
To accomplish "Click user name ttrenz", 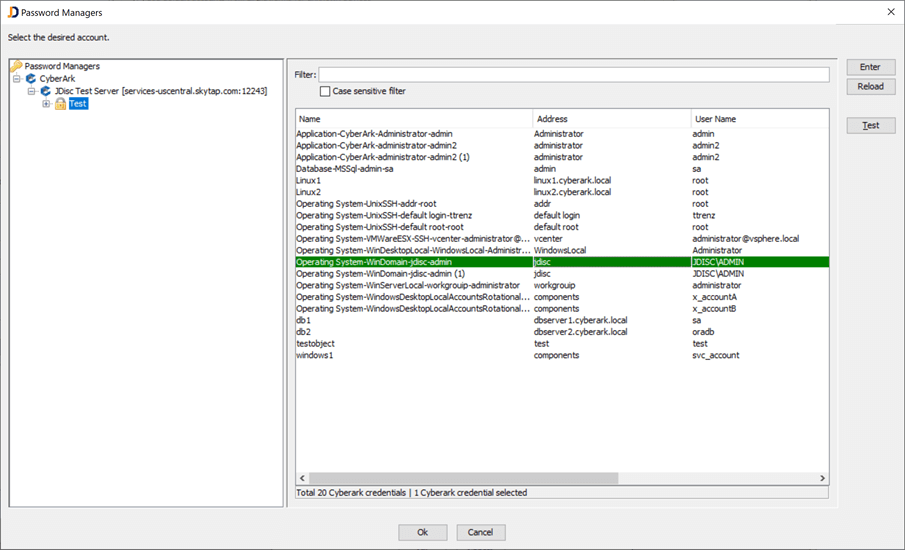I will pos(704,215).
